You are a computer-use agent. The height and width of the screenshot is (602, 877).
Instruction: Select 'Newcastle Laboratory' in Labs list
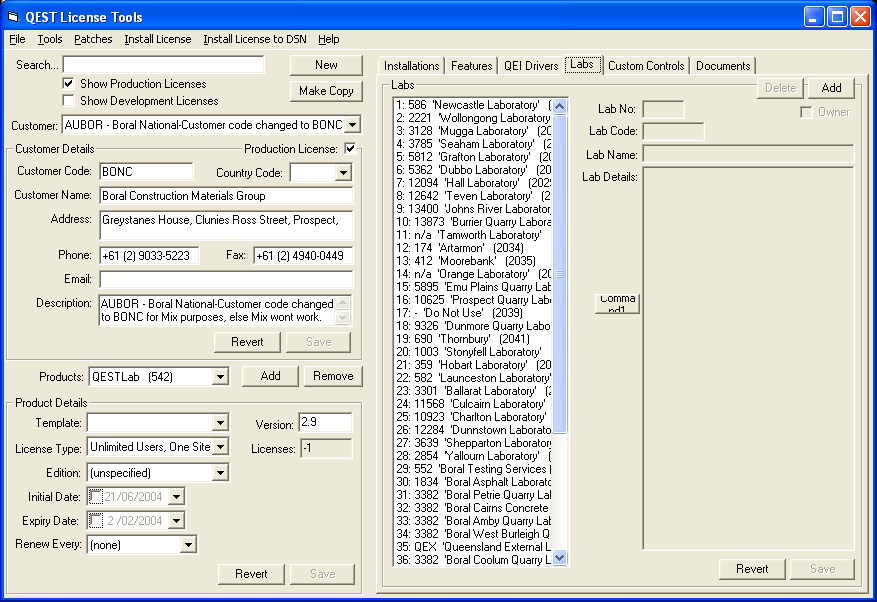point(470,105)
